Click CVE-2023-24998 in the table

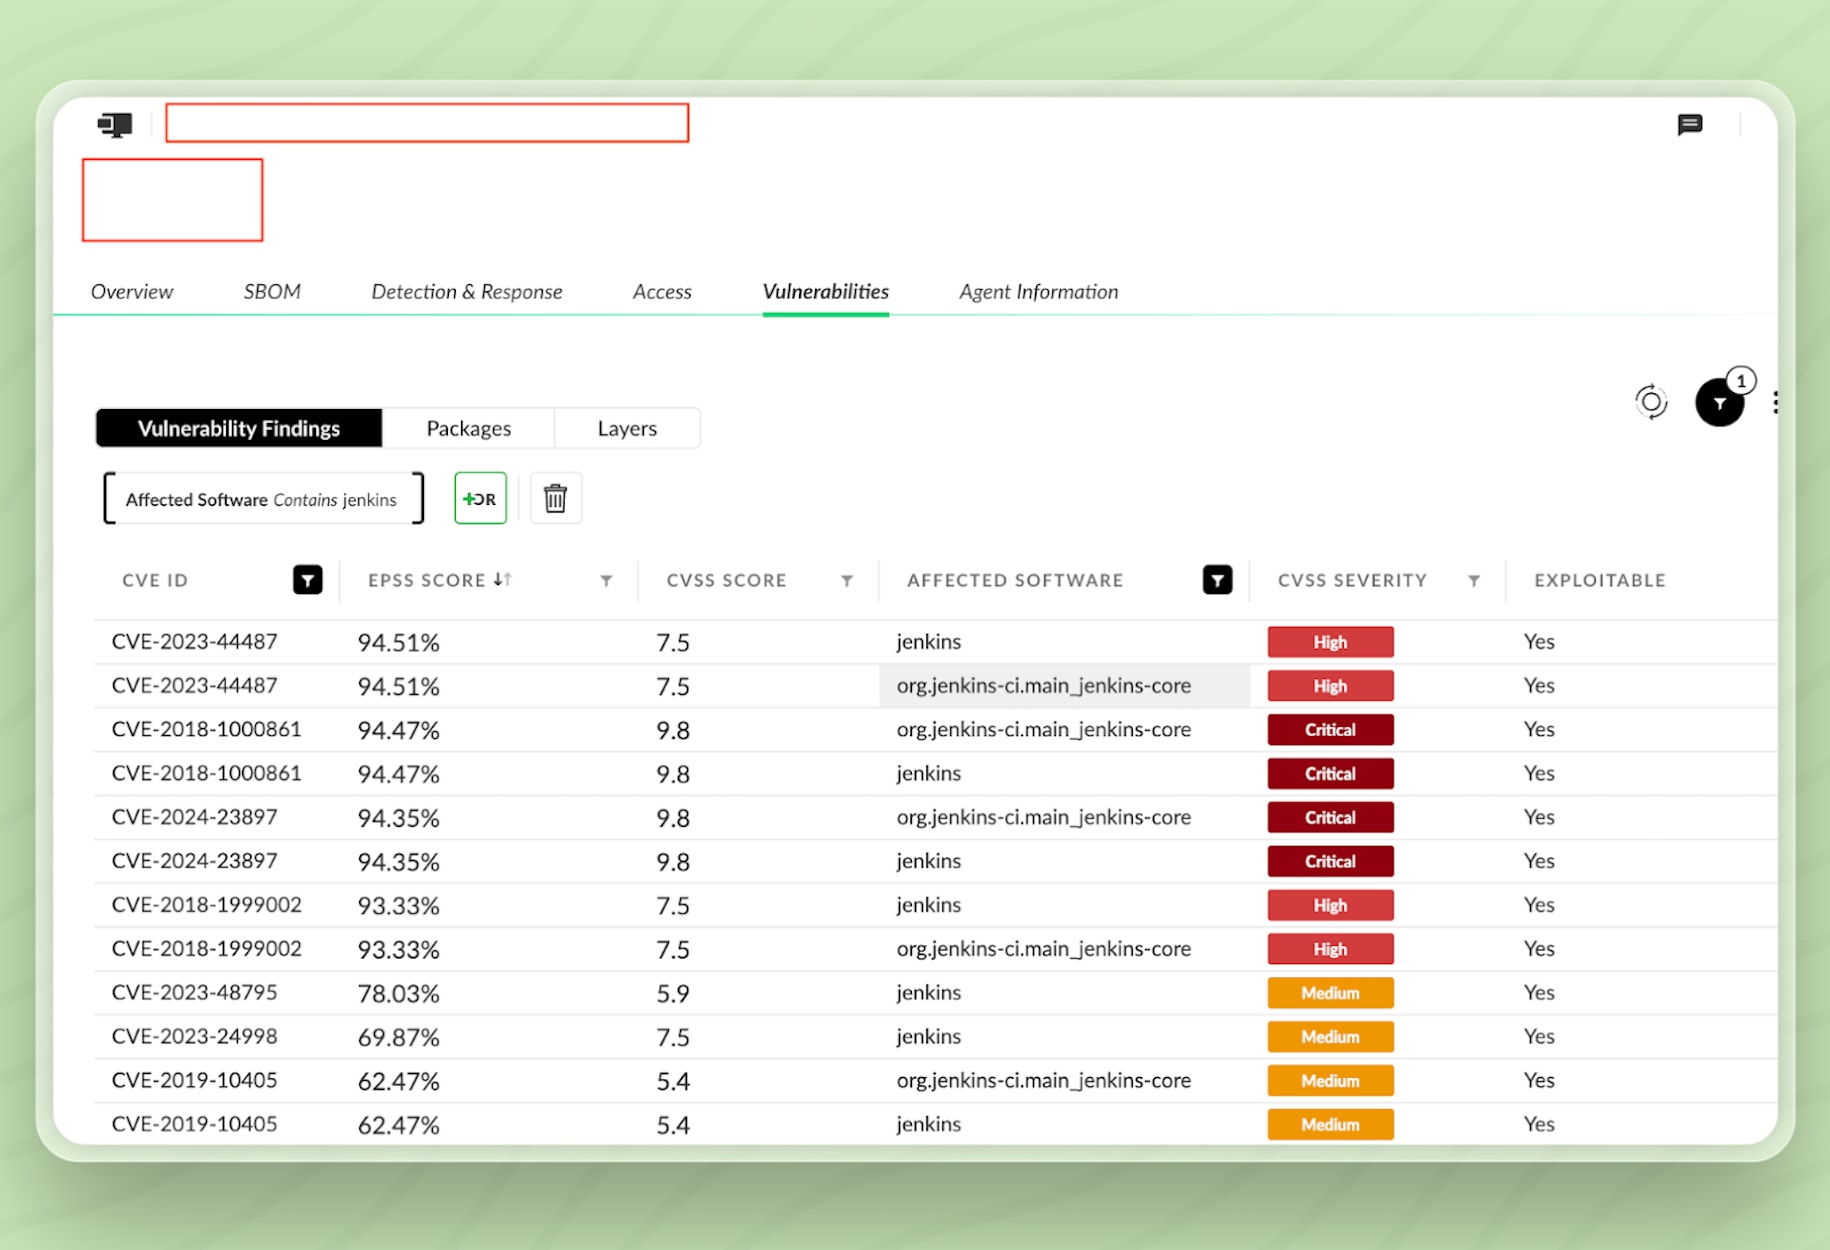tap(194, 1036)
